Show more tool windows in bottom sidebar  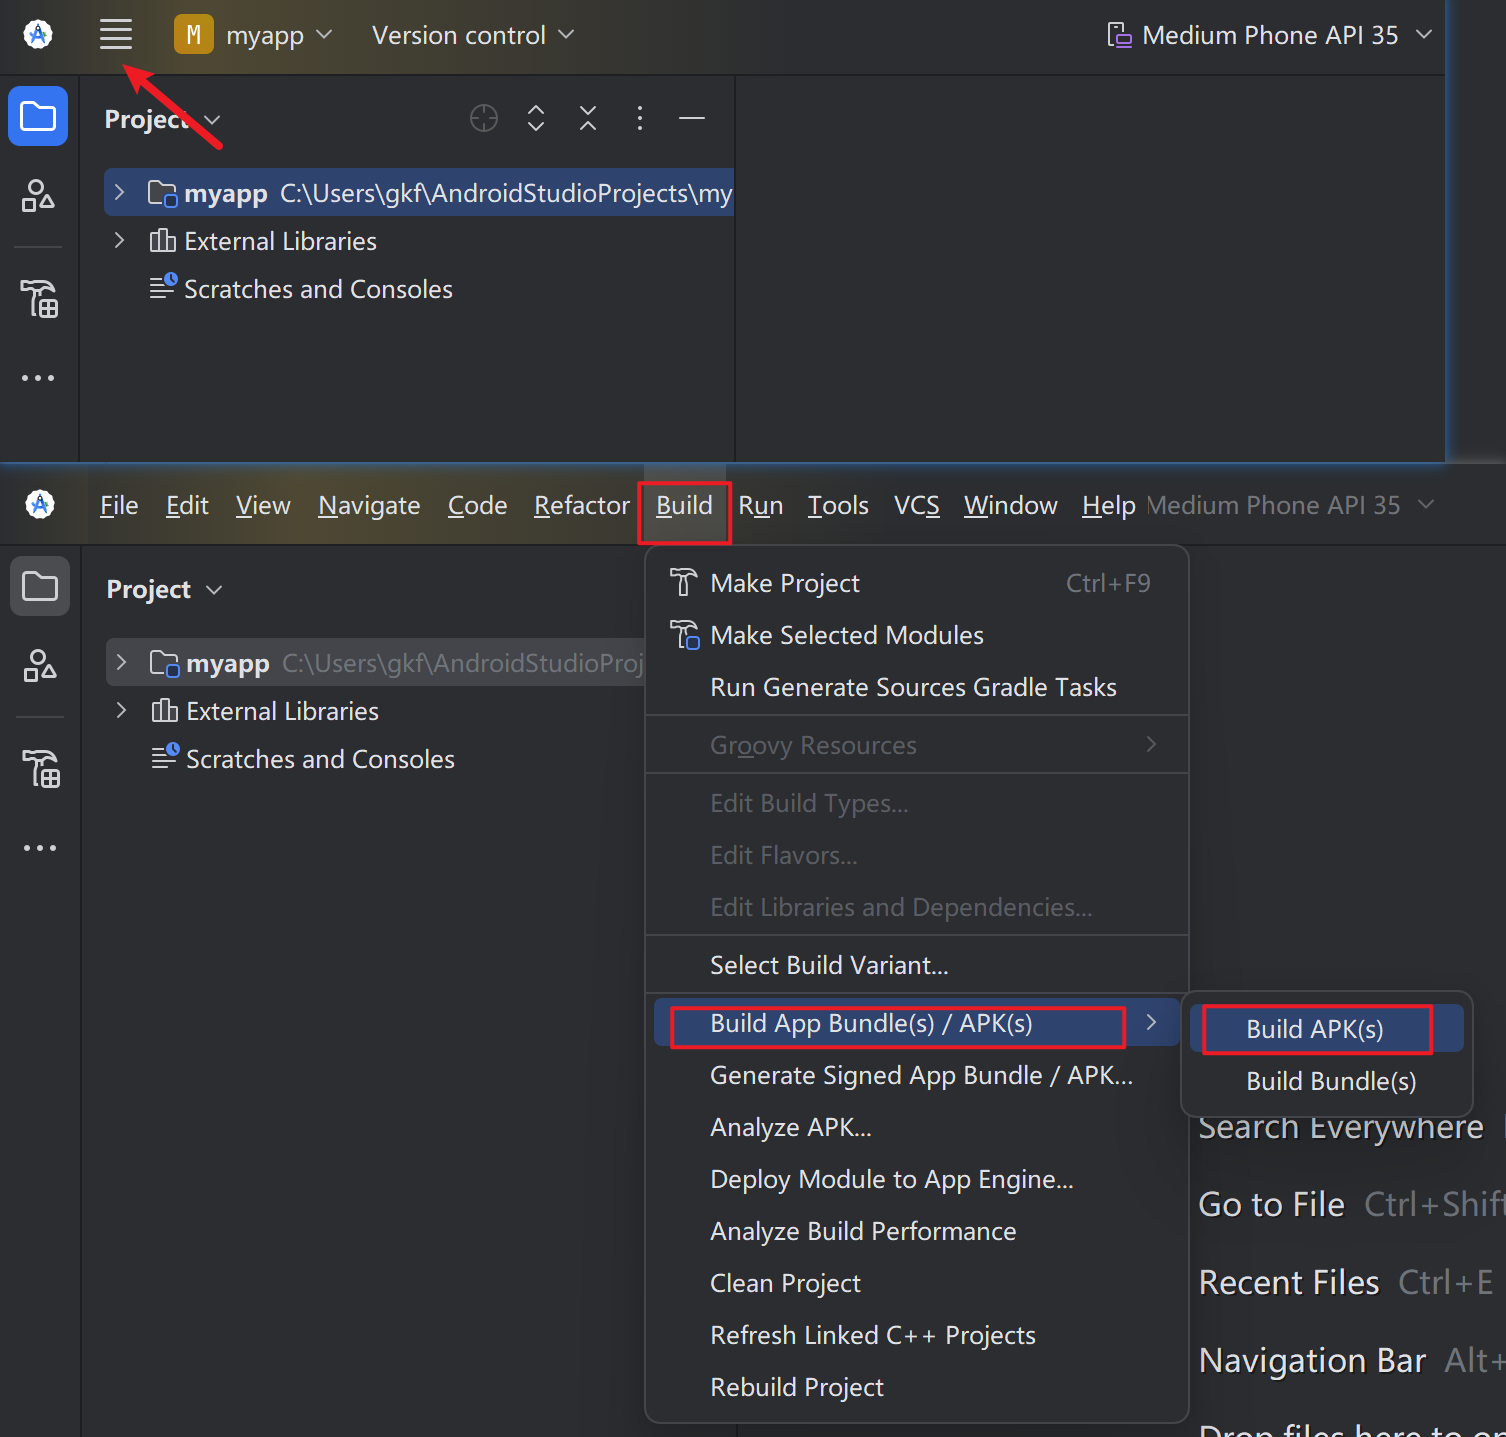point(40,848)
